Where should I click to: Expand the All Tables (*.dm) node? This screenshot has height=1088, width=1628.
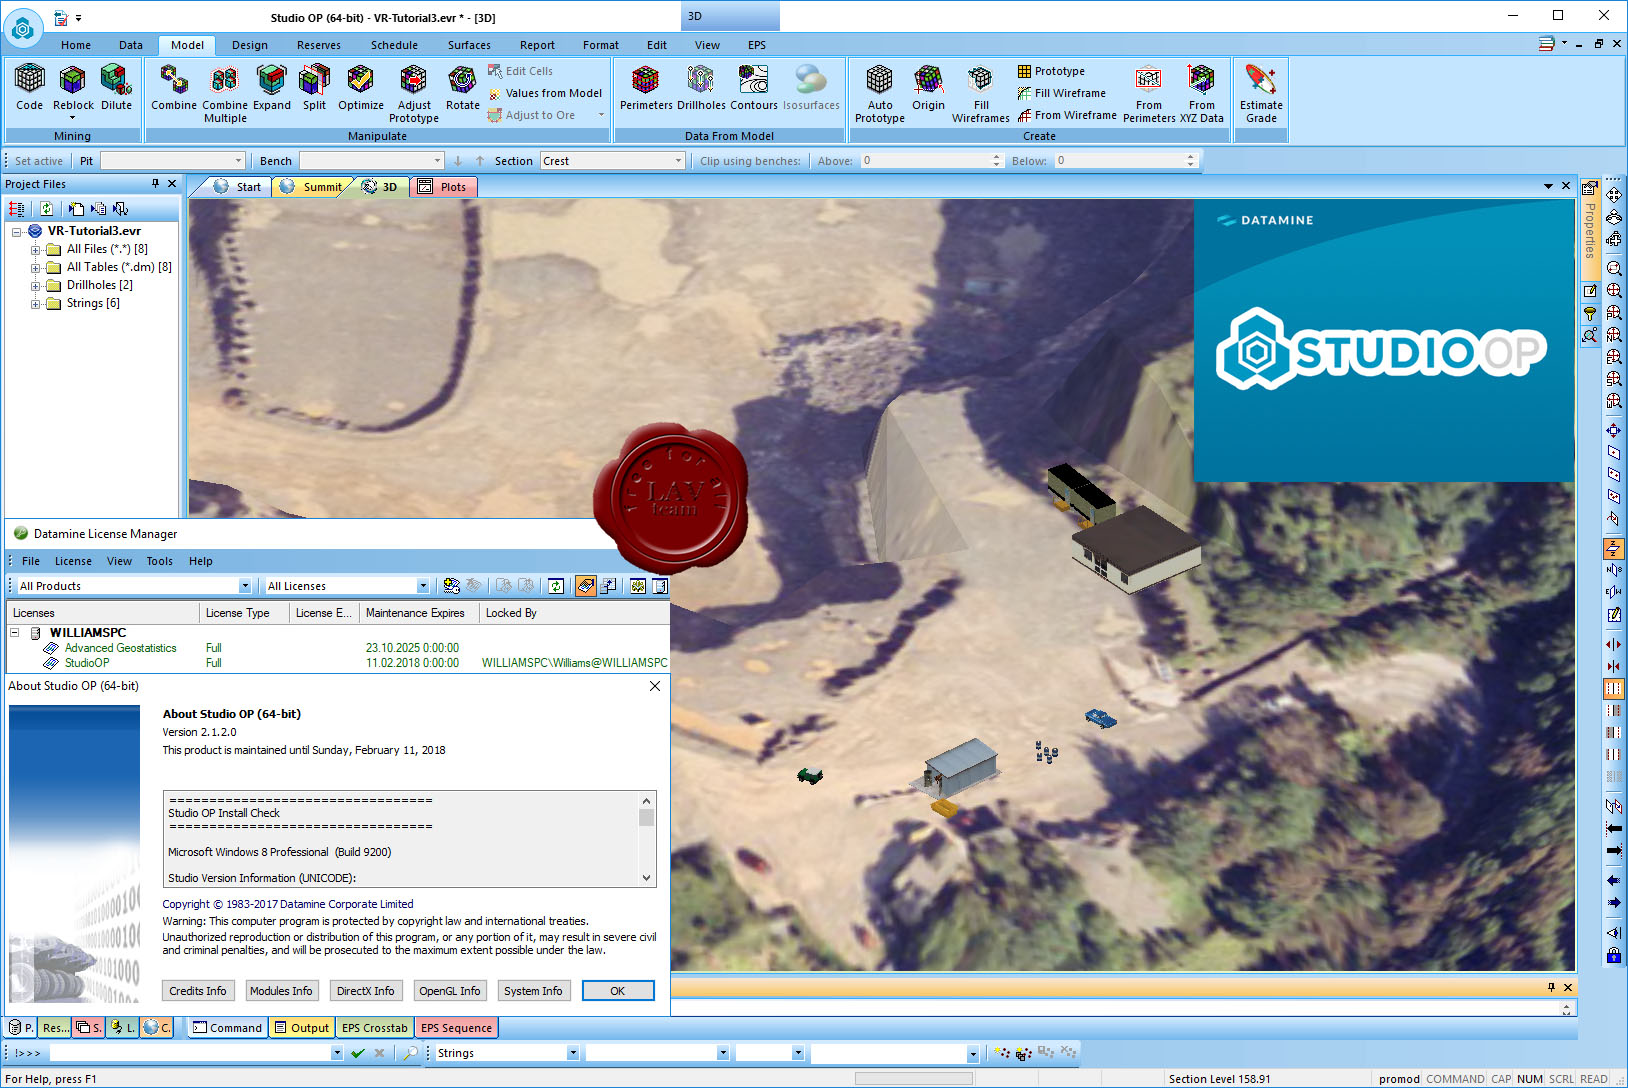tap(35, 267)
